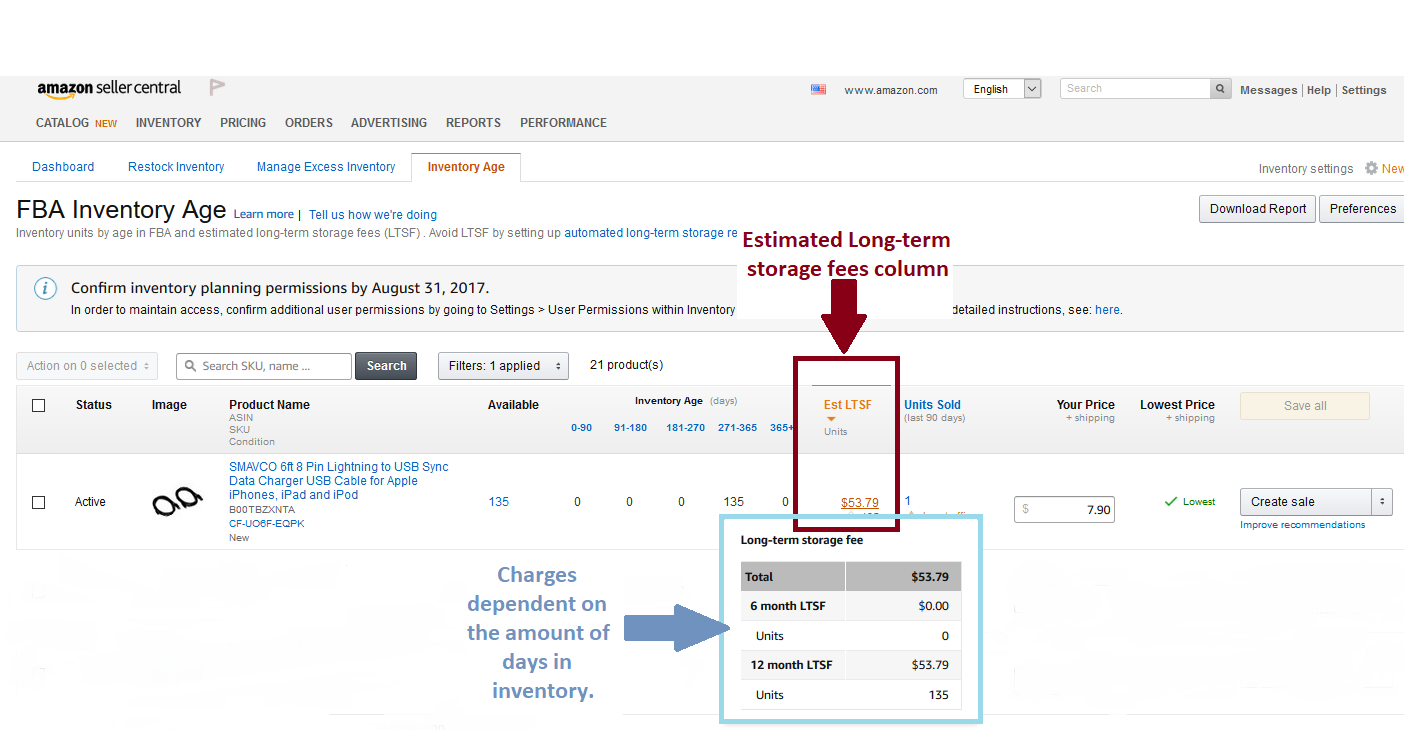
Task: Click the green Lowest price checkmark
Action: pyautogui.click(x=1171, y=502)
